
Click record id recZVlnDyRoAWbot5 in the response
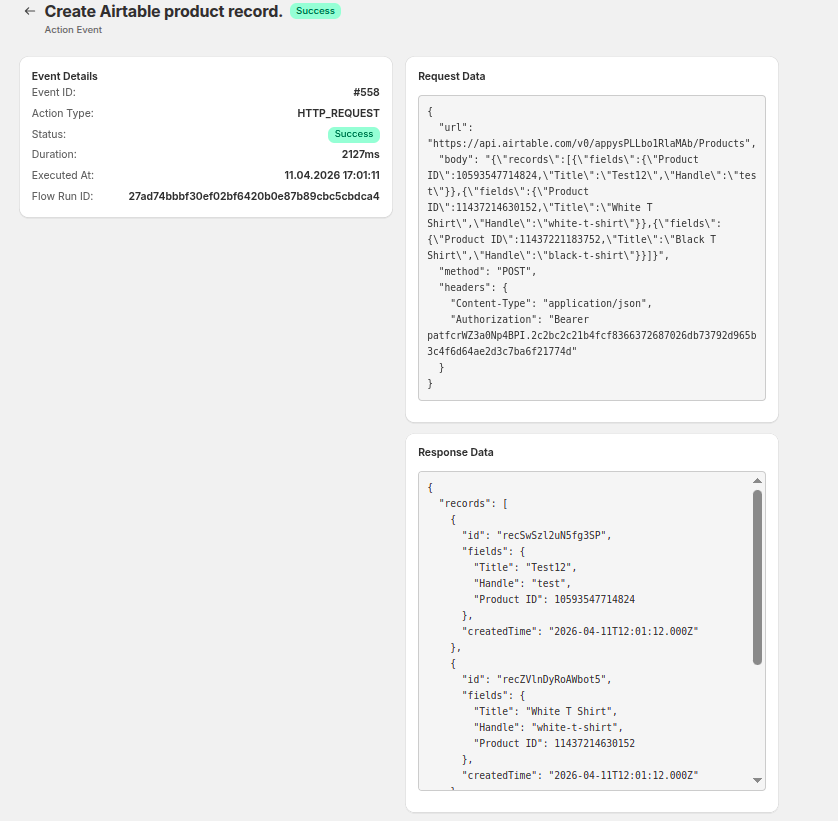click(553, 679)
